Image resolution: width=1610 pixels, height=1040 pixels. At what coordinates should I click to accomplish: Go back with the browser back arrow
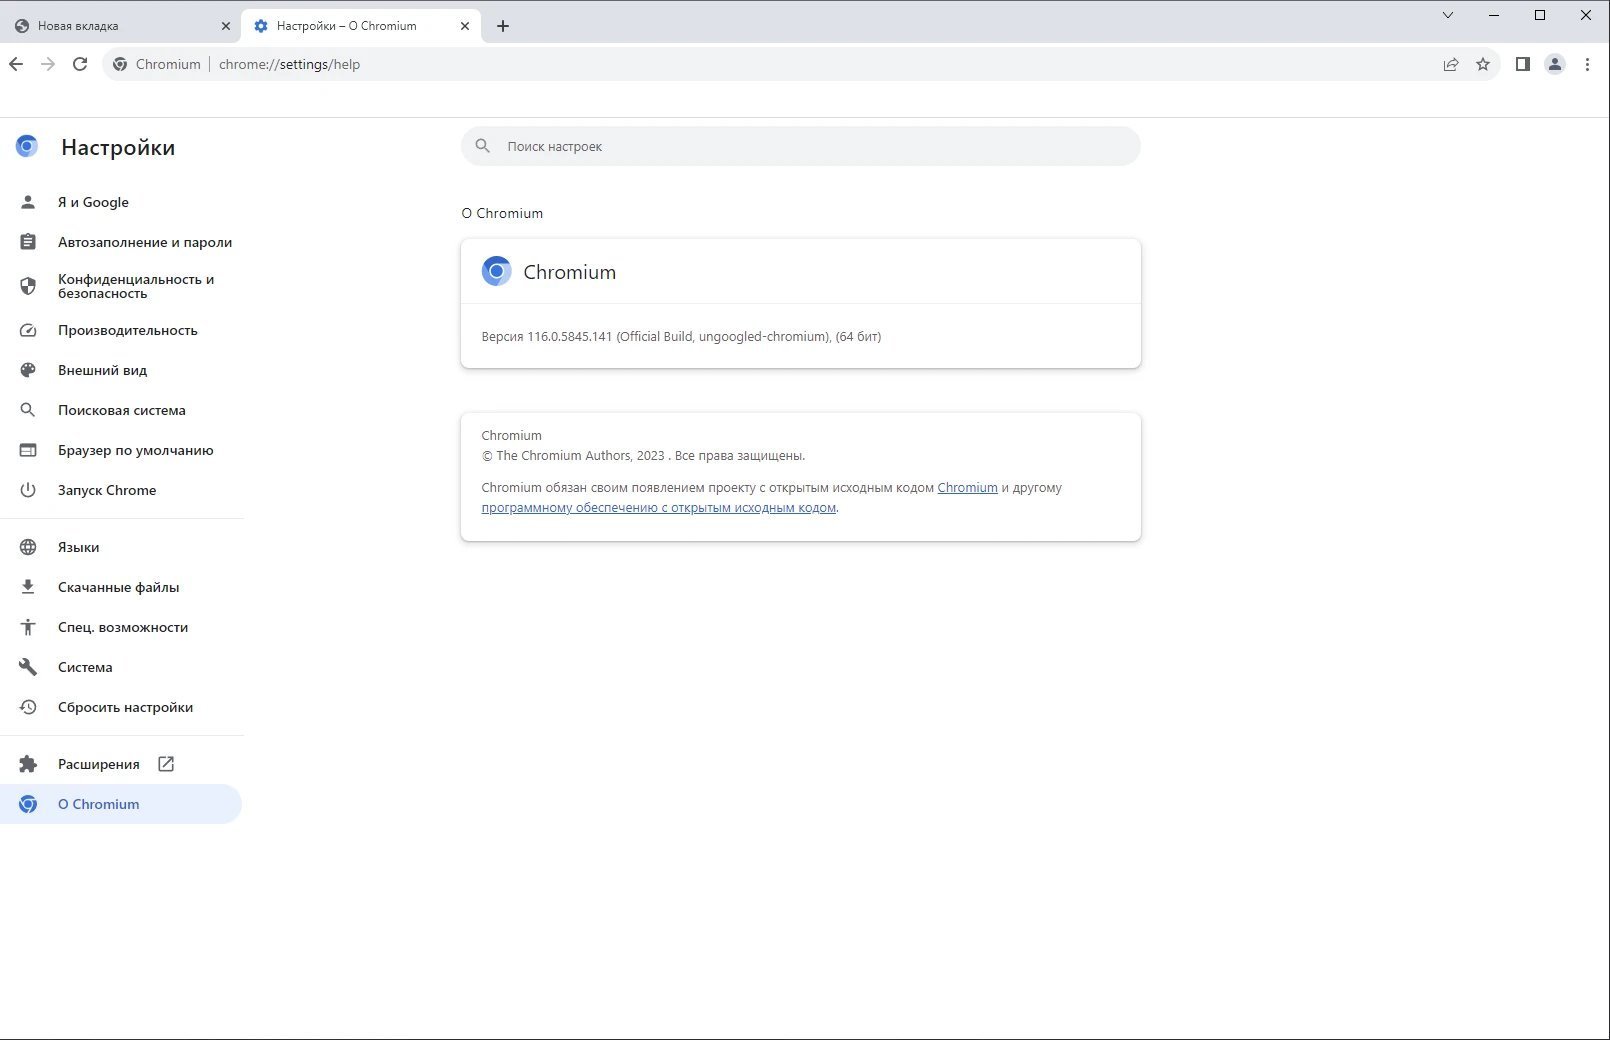(16, 64)
